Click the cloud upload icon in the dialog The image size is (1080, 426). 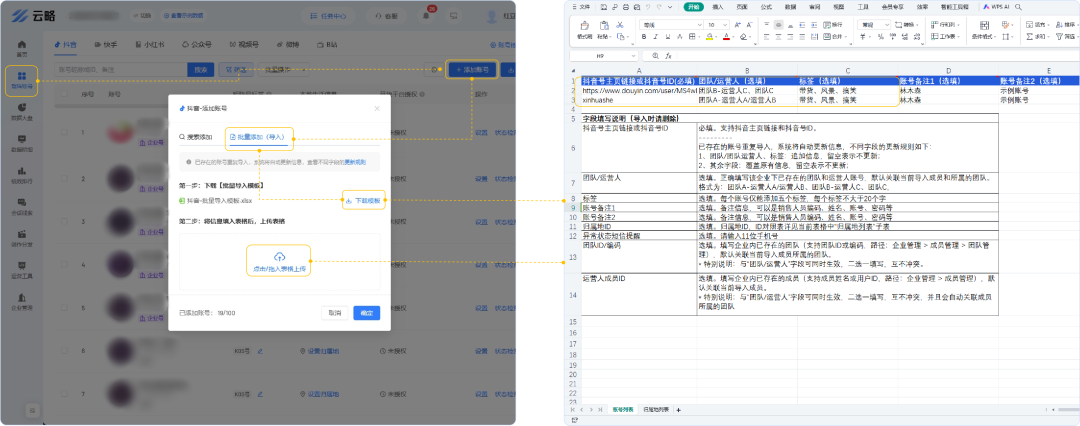(279, 257)
